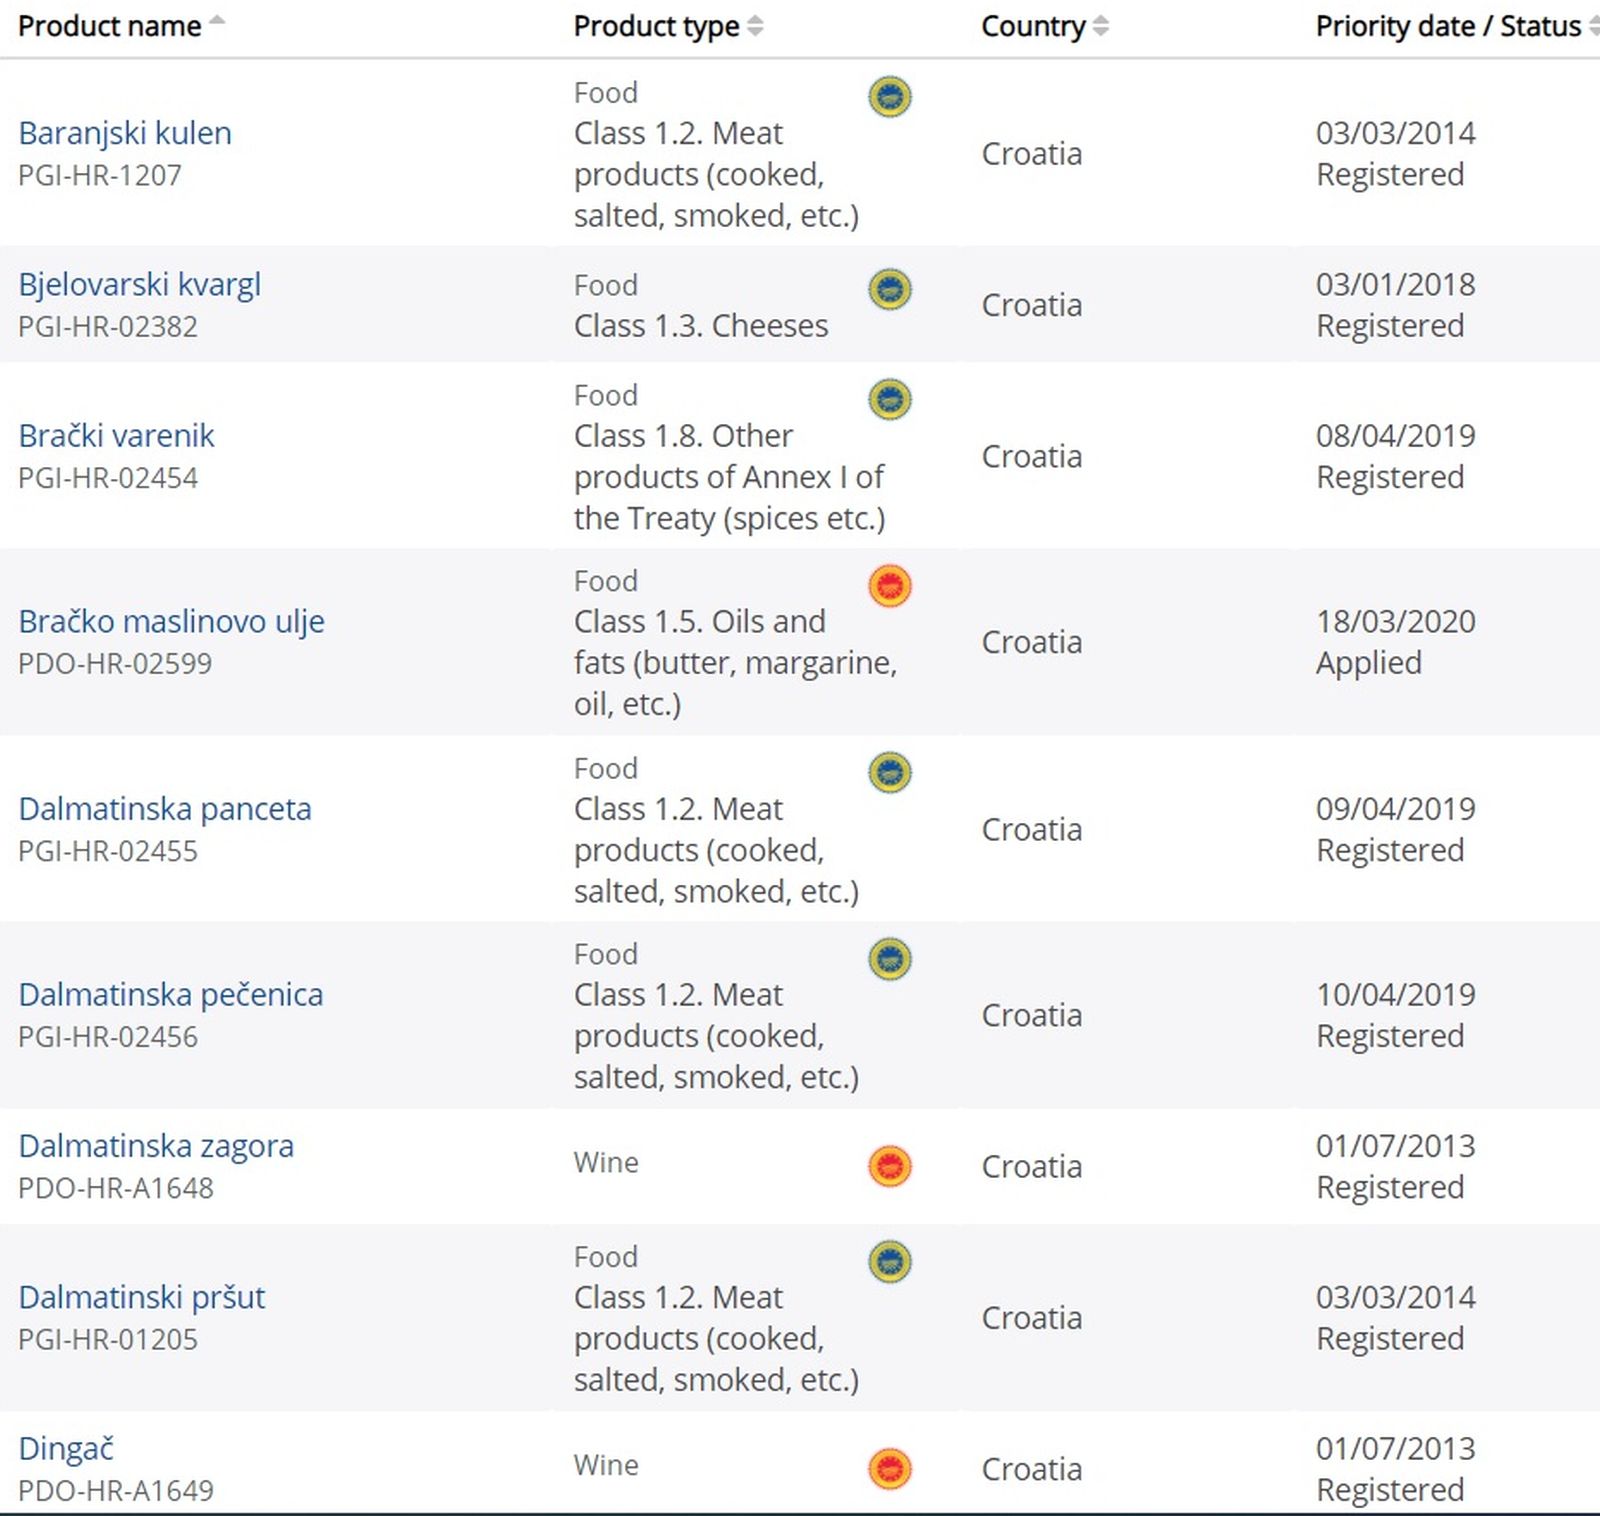Click the PGI badge for Dalmatinska pečenica
This screenshot has height=1516, width=1600.
889,959
